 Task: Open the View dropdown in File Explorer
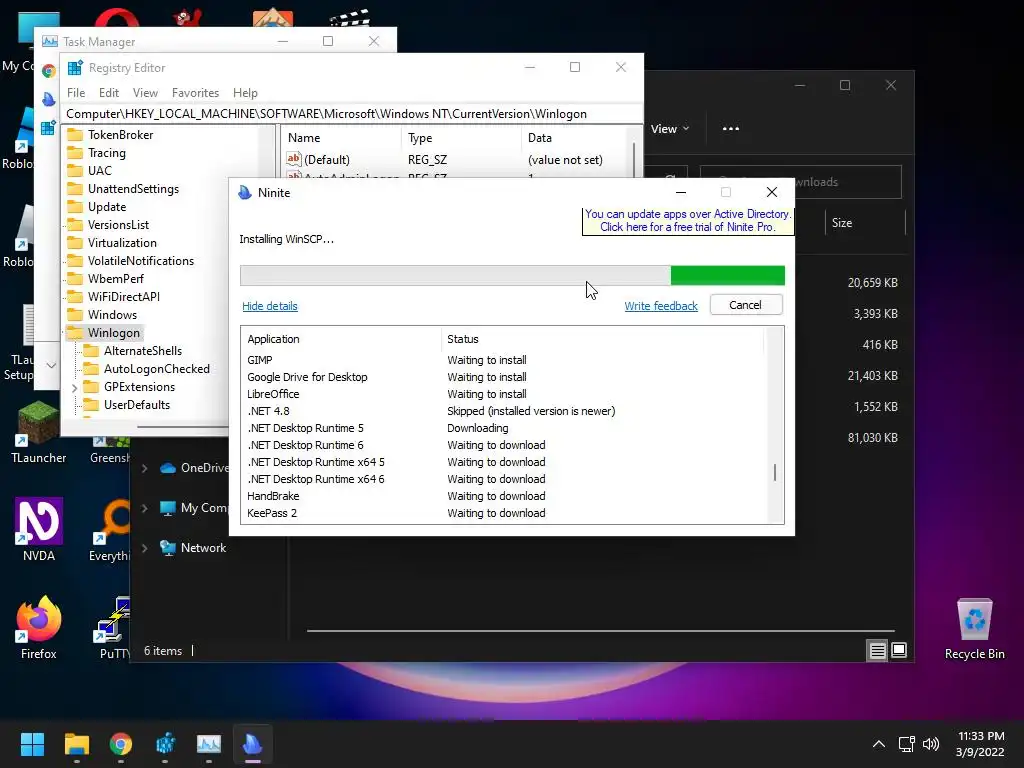coord(669,129)
